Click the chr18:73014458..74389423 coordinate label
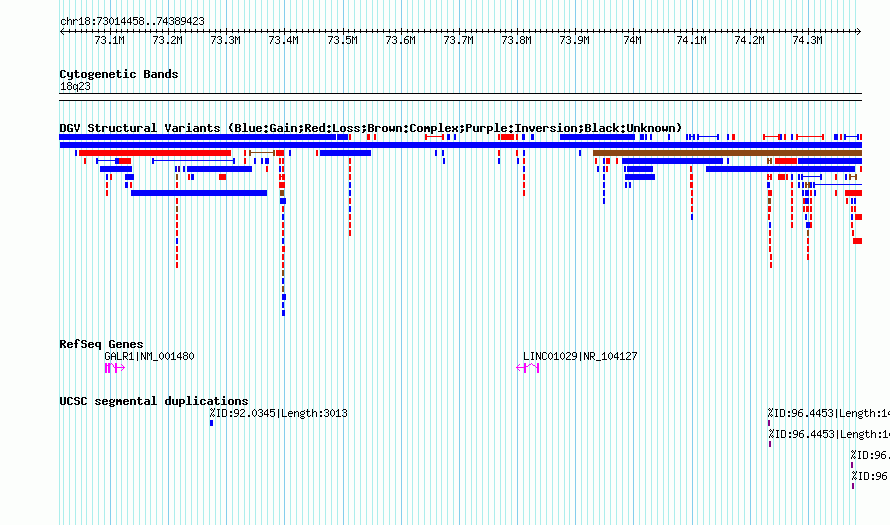The image size is (890, 525). 132,21
